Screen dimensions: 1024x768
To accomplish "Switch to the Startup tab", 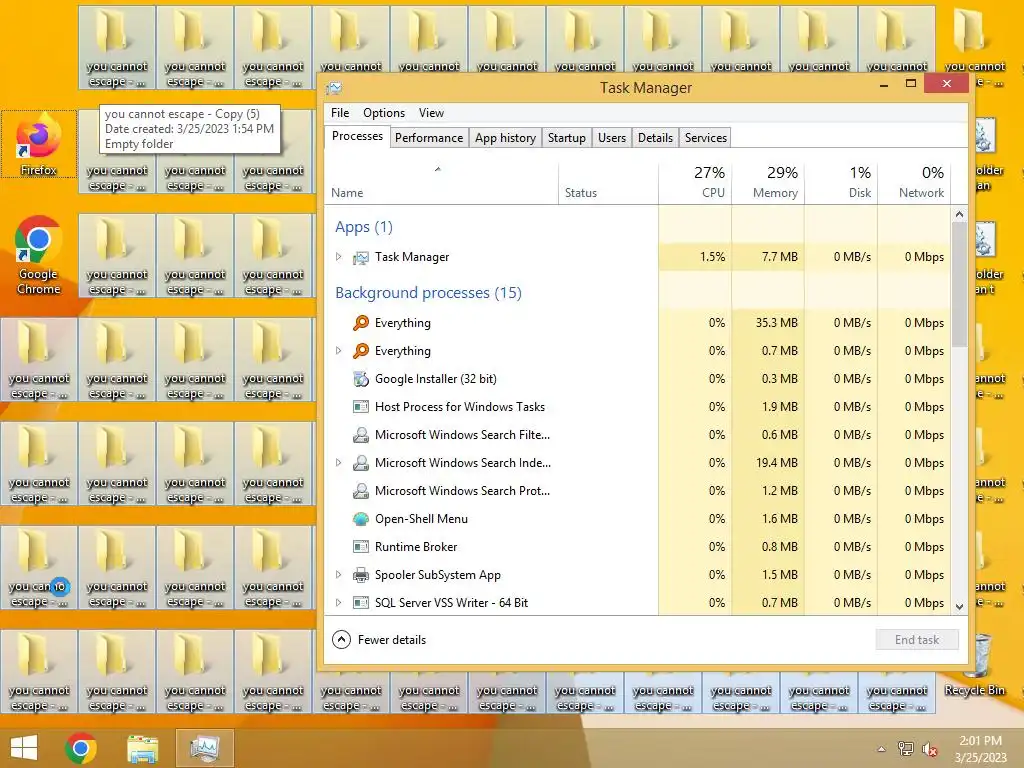I will click(566, 138).
